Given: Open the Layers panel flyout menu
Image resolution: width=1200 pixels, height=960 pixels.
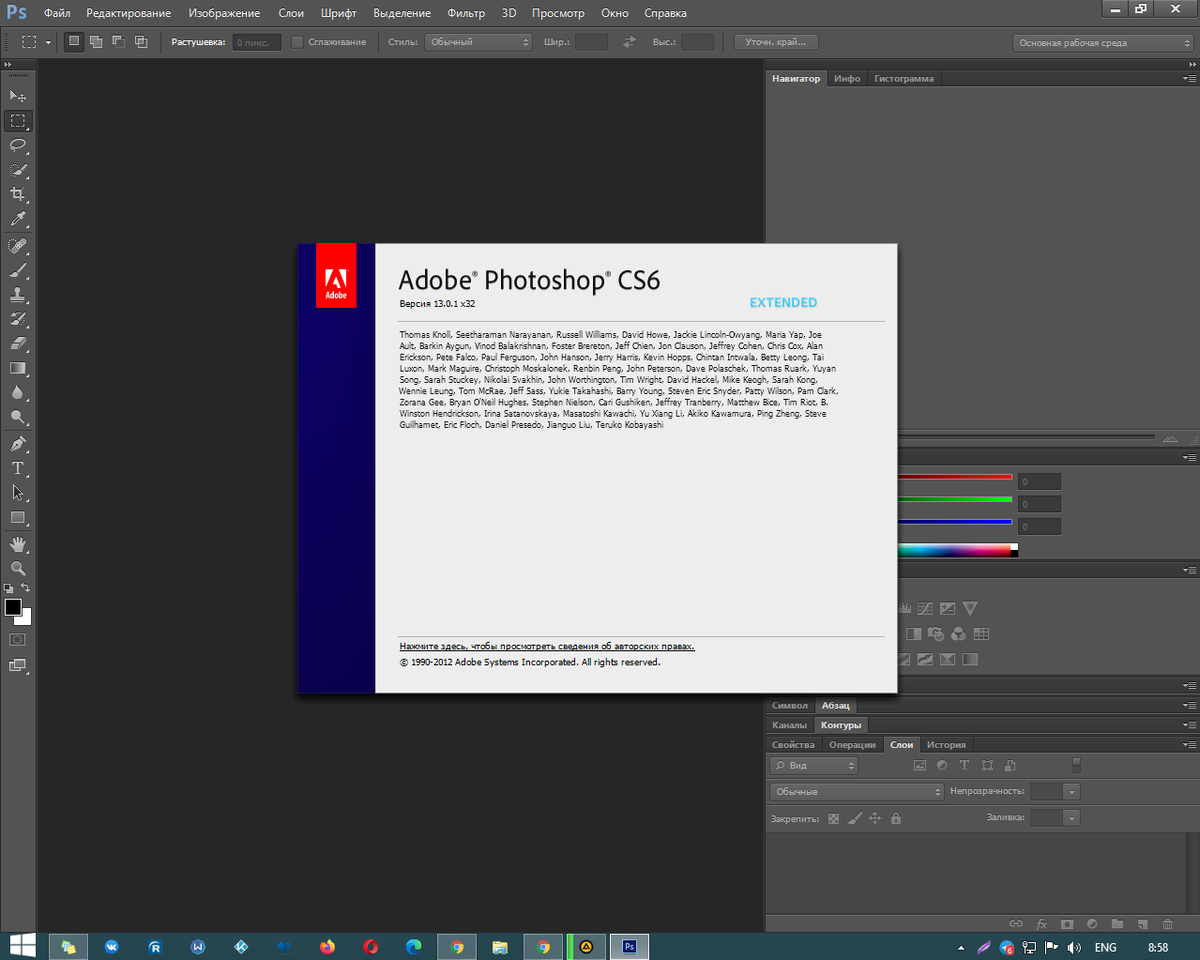Looking at the screenshot, I should (x=1189, y=744).
